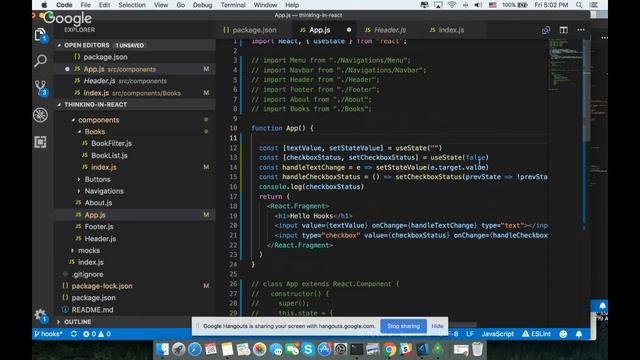Click the '<h1>Hello Hooks</h1>' code line
This screenshot has height=360, width=640.
(313, 216)
